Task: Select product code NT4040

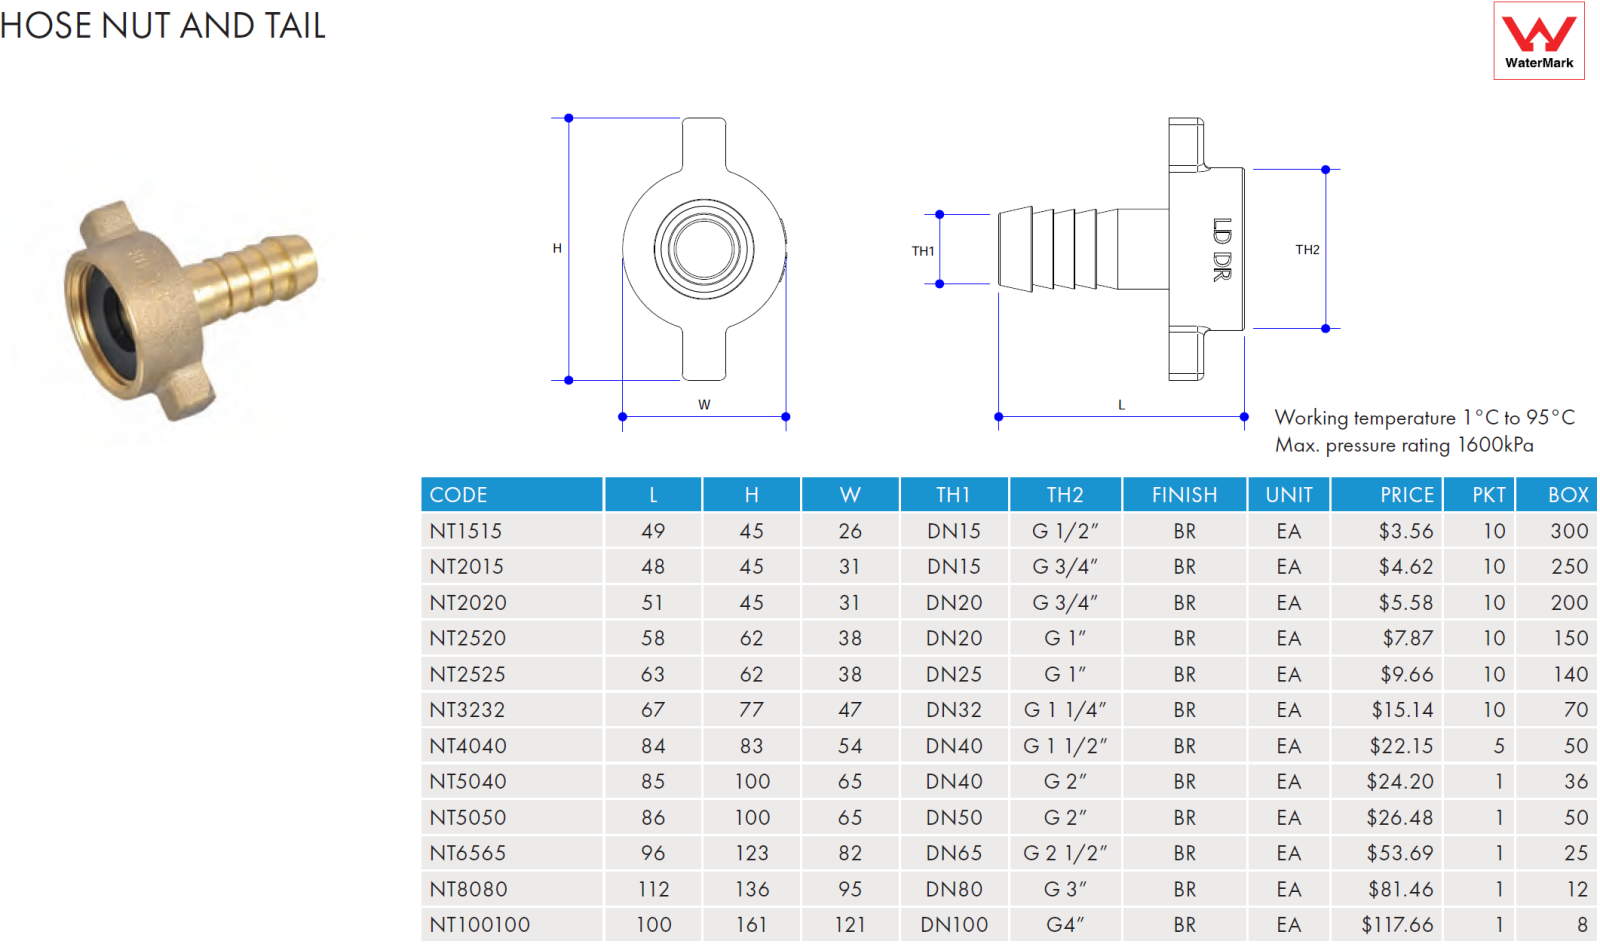Action: pyautogui.click(x=468, y=746)
